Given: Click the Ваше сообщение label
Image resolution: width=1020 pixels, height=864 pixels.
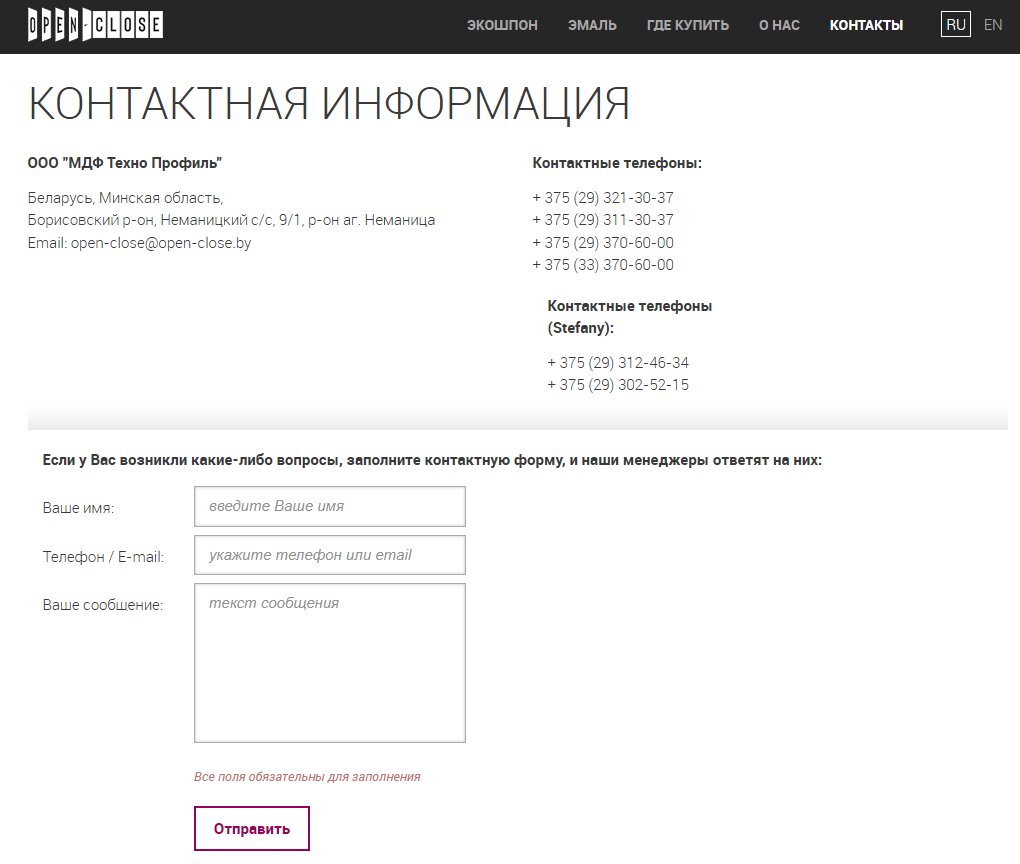Looking at the screenshot, I should click(x=103, y=605).
